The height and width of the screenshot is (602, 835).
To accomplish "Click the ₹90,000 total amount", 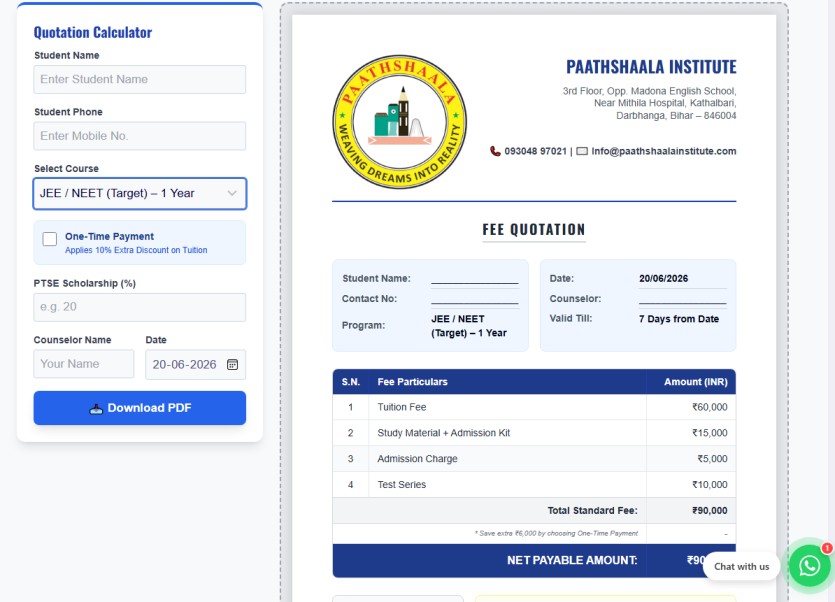I will pyautogui.click(x=709, y=510).
